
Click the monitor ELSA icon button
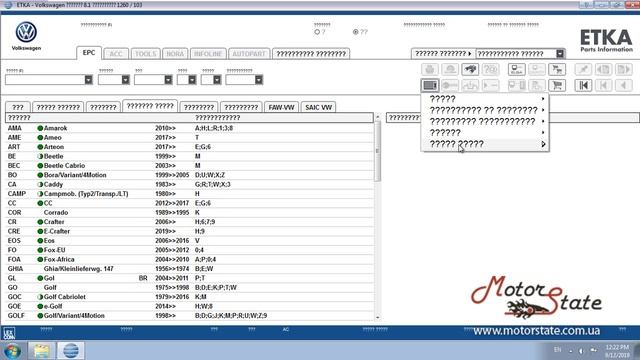click(x=516, y=69)
